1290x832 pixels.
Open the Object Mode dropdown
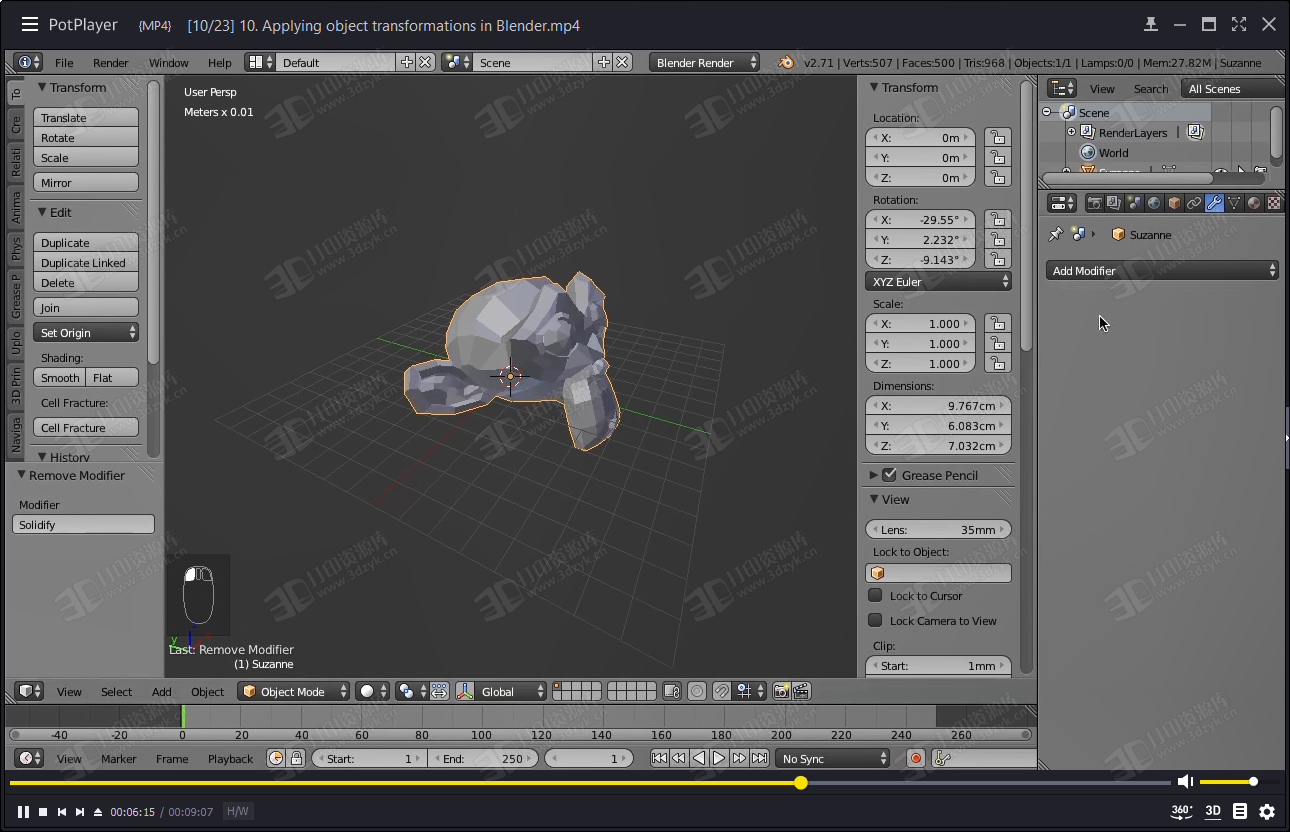pos(294,691)
